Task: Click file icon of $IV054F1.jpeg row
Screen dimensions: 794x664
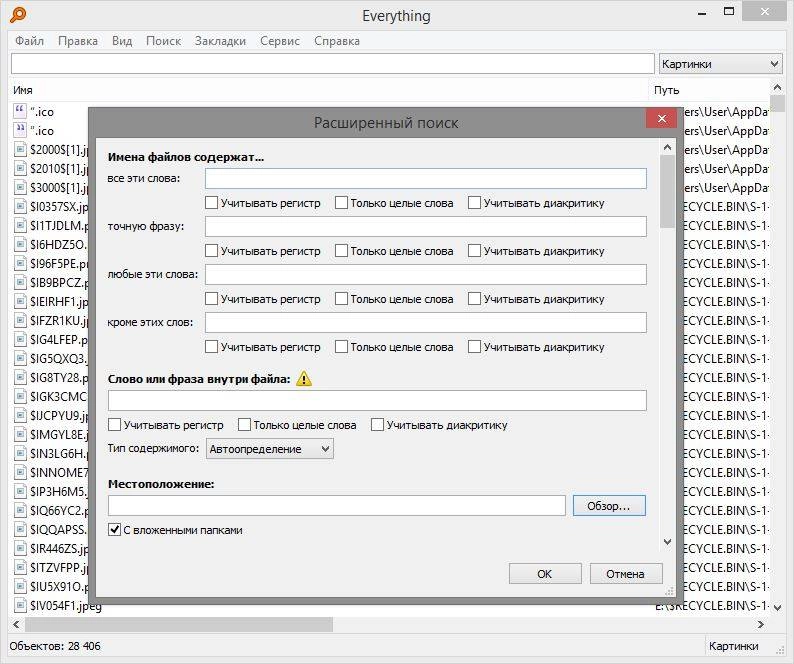Action: 20,605
